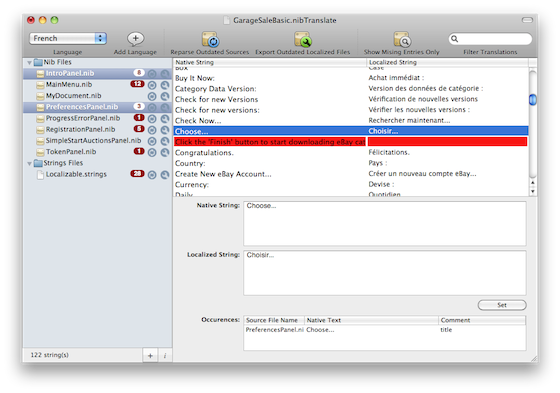This screenshot has height=393, width=560.
Task: Select the red untranslated 'Click the Finish button' row
Action: point(351,142)
